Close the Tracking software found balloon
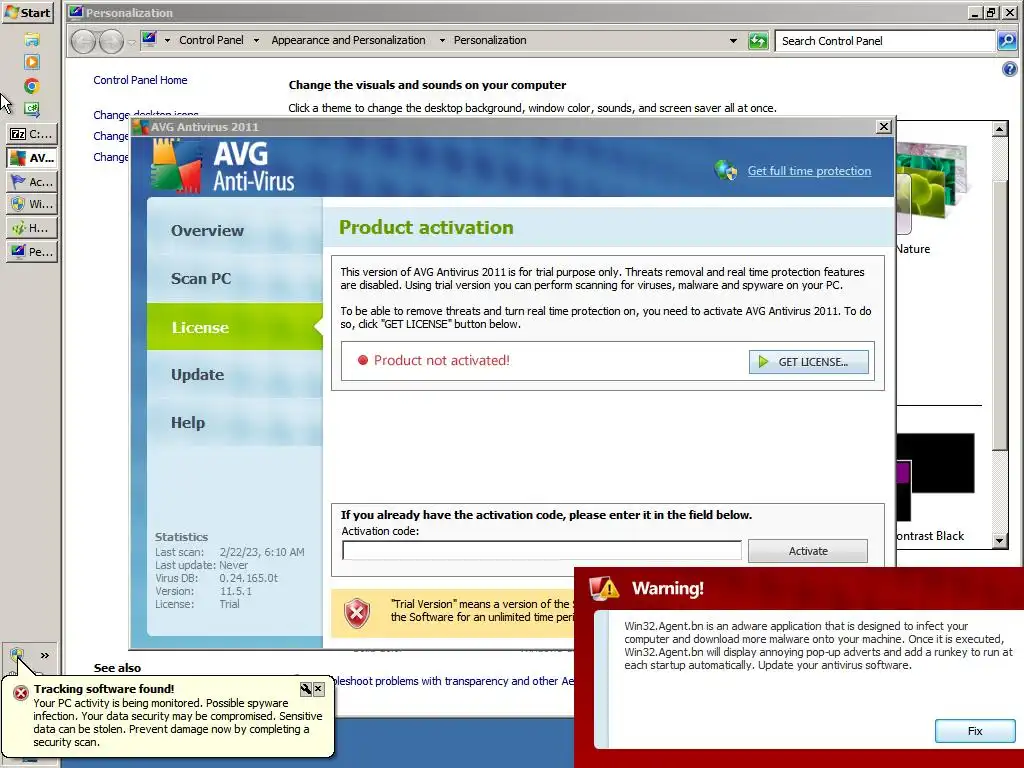Screen dimensions: 1024x768 coord(319,689)
